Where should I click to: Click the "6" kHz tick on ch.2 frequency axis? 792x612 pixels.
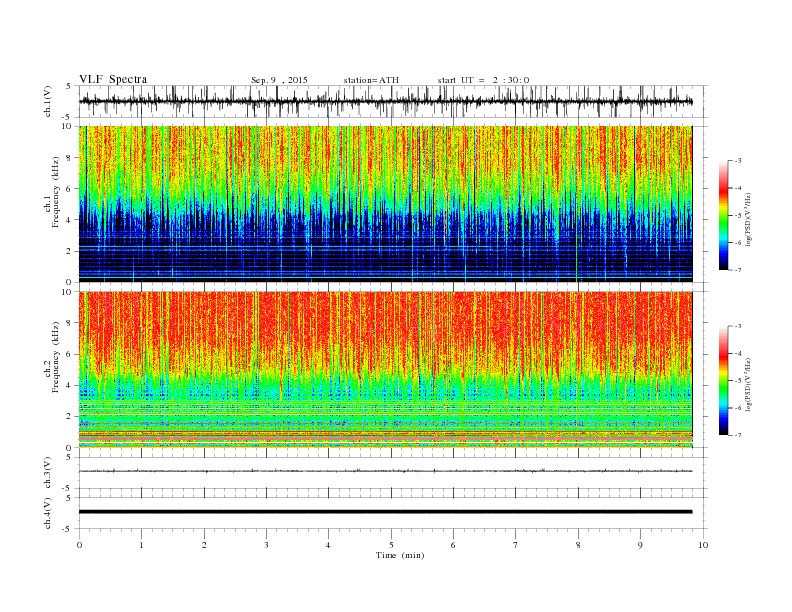[70, 354]
